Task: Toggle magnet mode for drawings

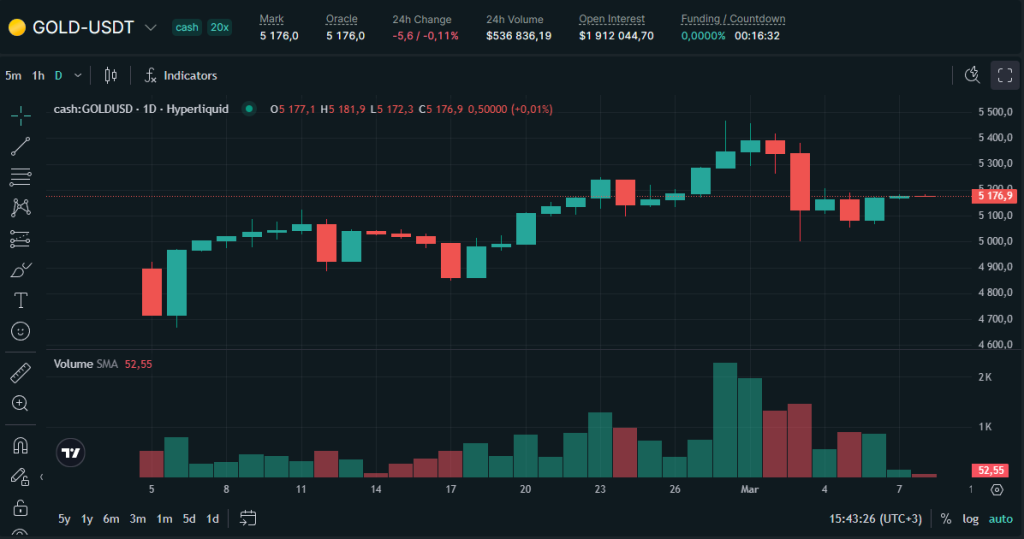Action: point(20,446)
